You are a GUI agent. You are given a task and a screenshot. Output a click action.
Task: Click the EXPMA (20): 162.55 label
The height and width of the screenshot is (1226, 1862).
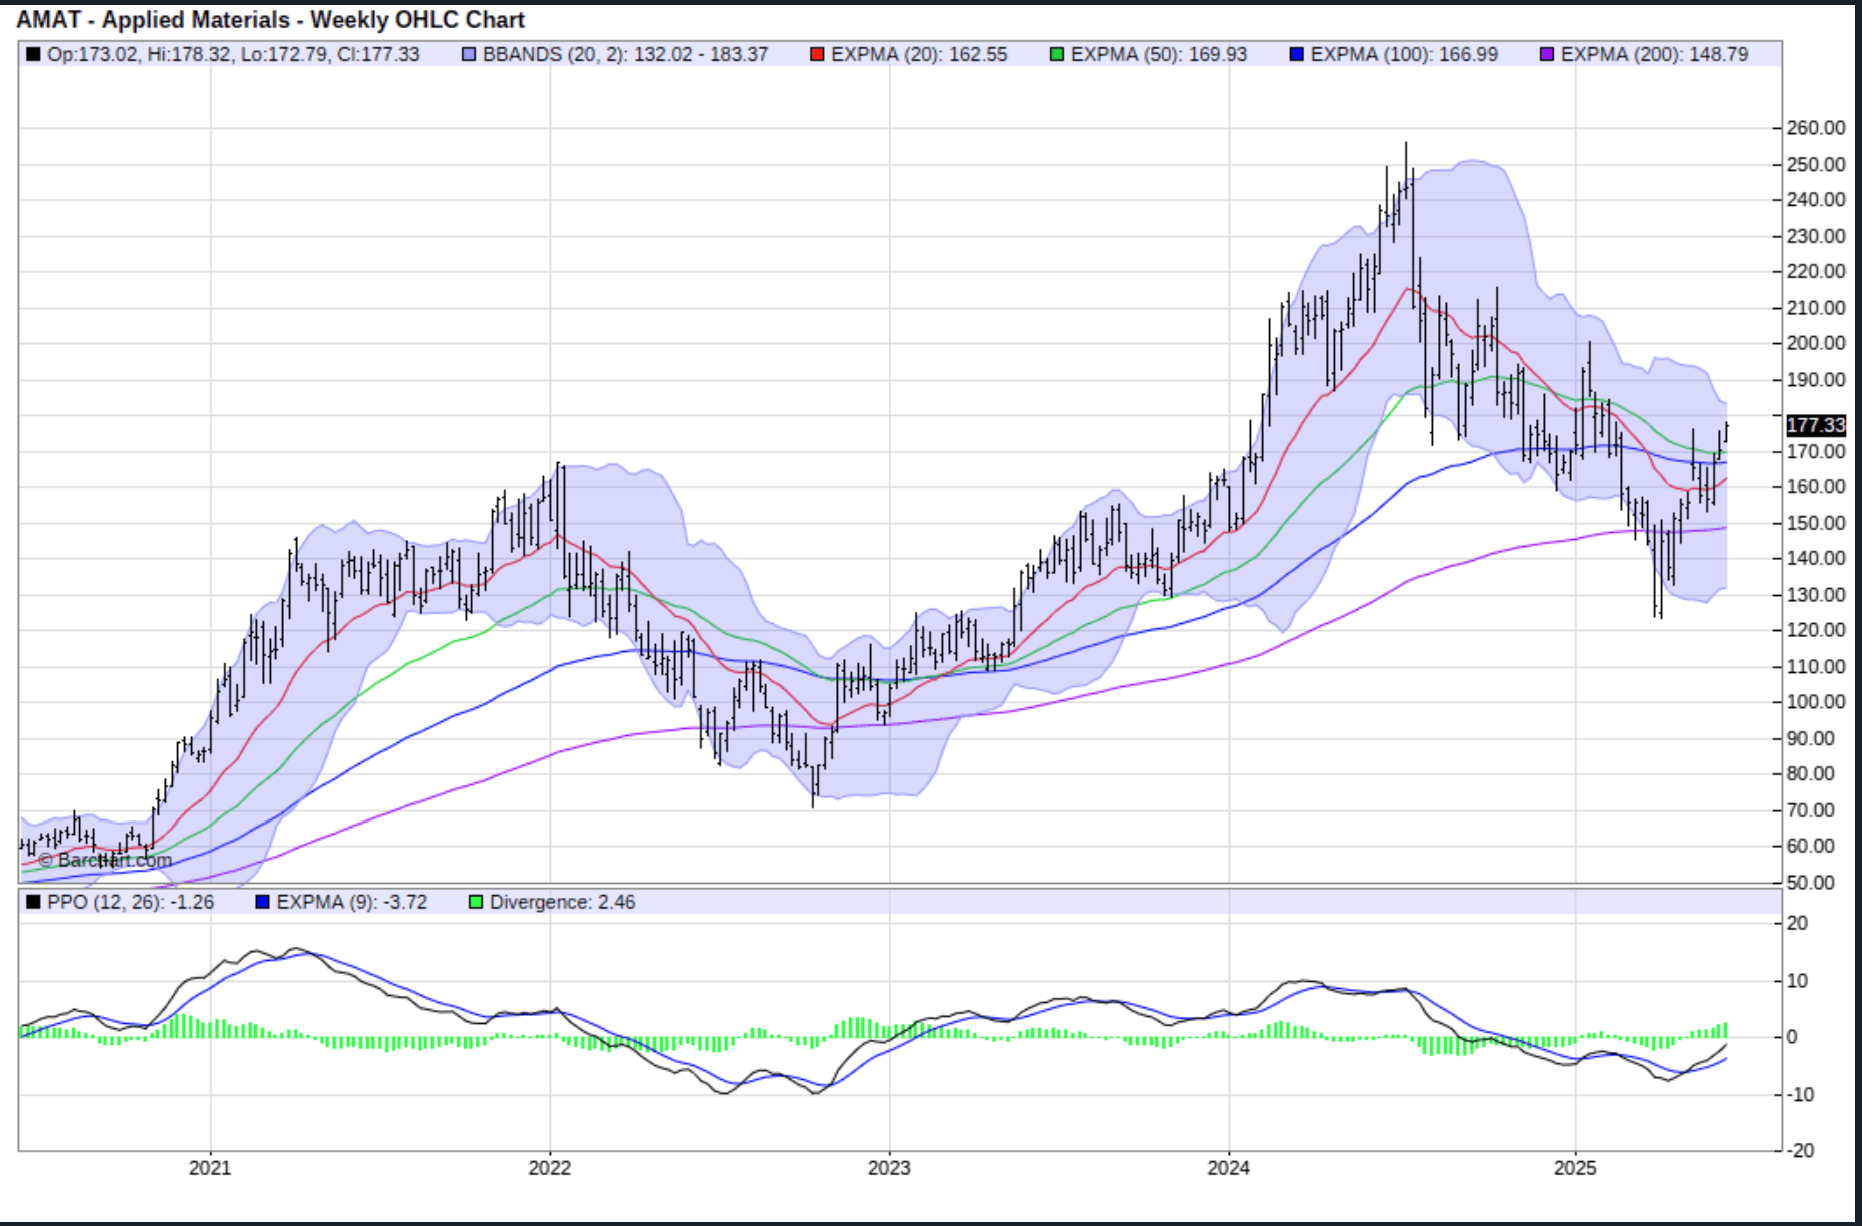click(x=919, y=54)
